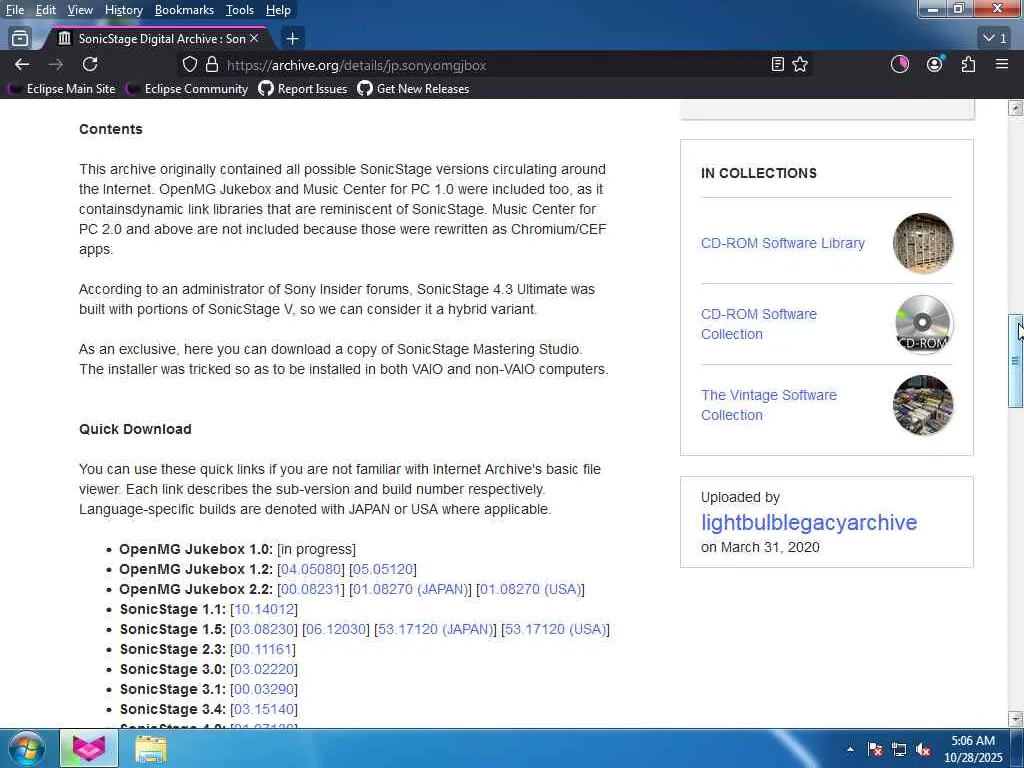The image size is (1024, 768).
Task: Open Eclipse Community bookmark
Action: click(x=187, y=89)
